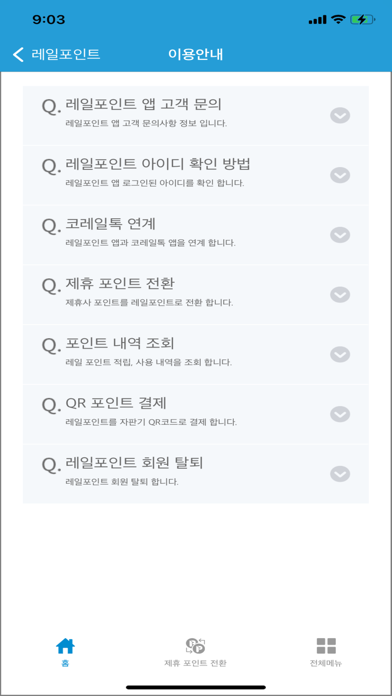Open the 홈 house icon

tap(65, 646)
